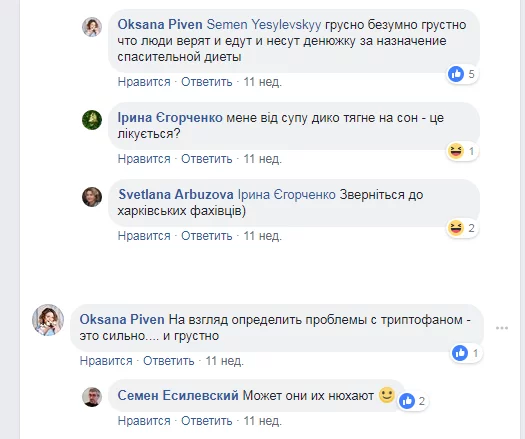Click the tagged Semen Yesylevskyy mention link
Screen dimensions: 525x439
pos(264,25)
